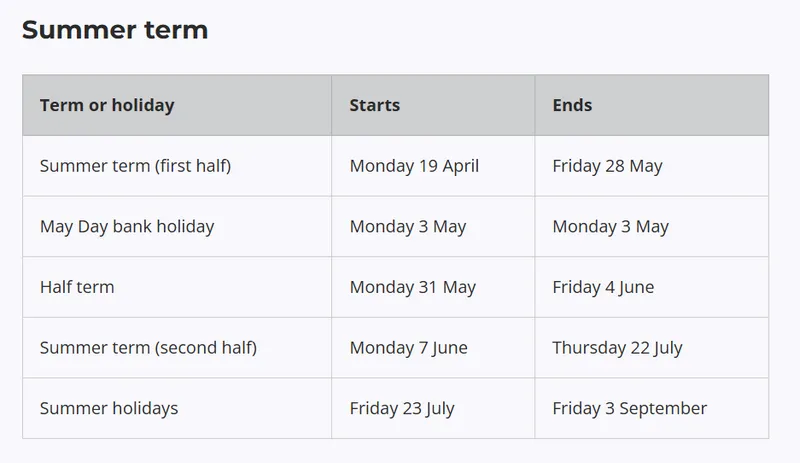The width and height of the screenshot is (800, 463).
Task: Click the "Summer term (second half)" cell
Action: click(x=148, y=348)
